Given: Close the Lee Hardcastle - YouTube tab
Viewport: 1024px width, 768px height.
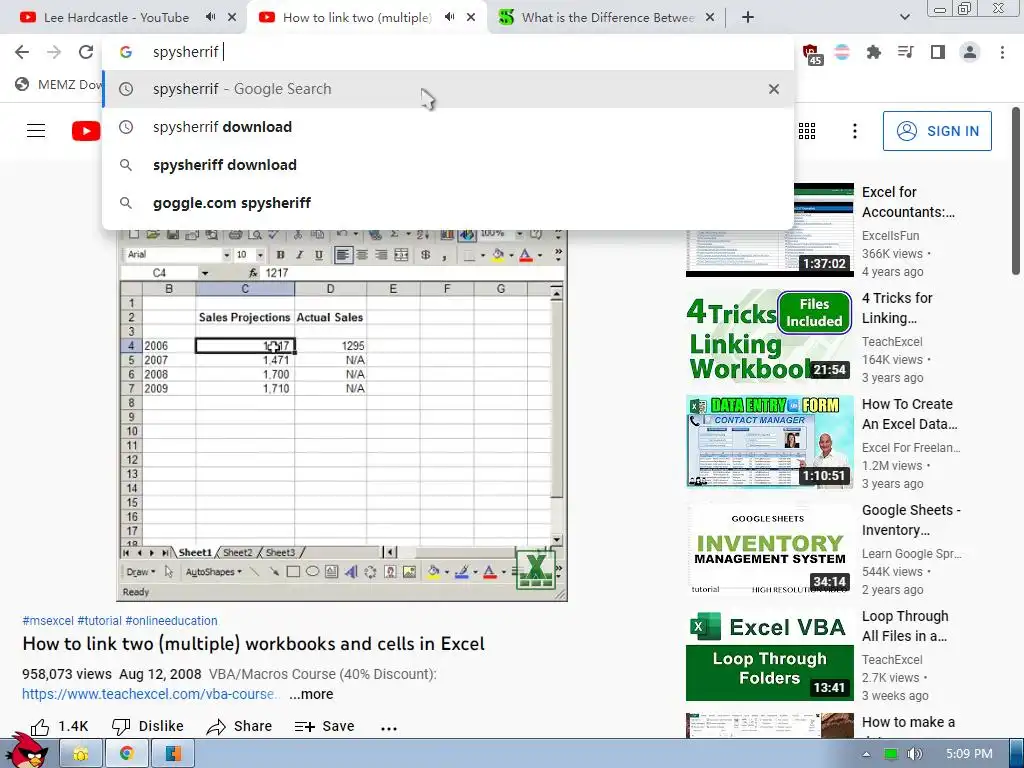Looking at the screenshot, I should pos(232,18).
